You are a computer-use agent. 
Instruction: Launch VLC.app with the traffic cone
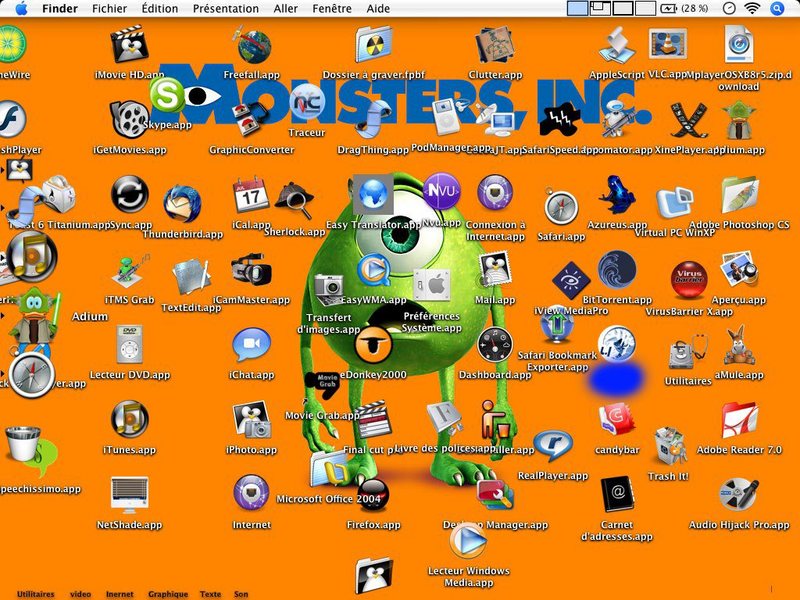point(668,43)
